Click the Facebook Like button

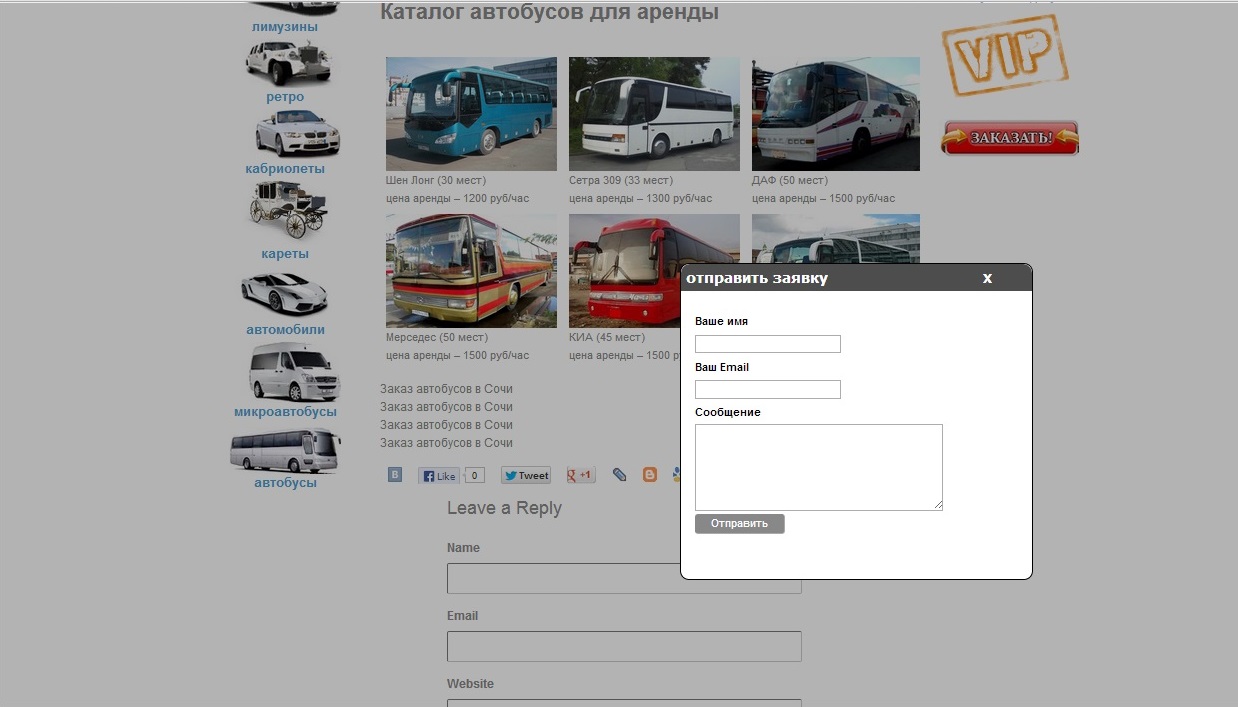pos(439,476)
